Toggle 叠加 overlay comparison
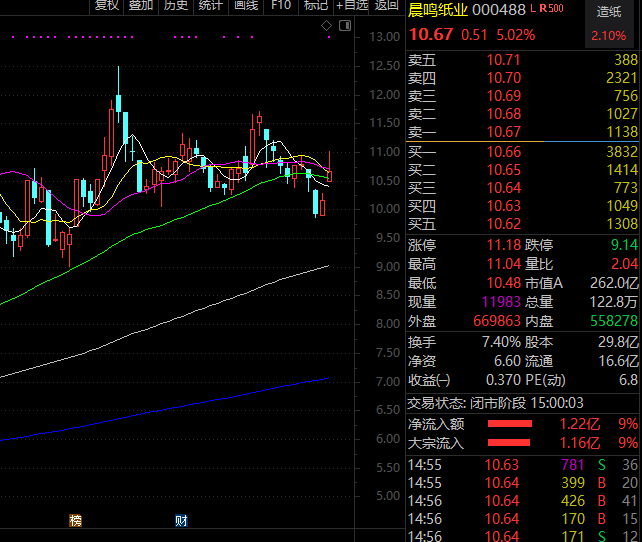642x542 pixels. coord(141,5)
